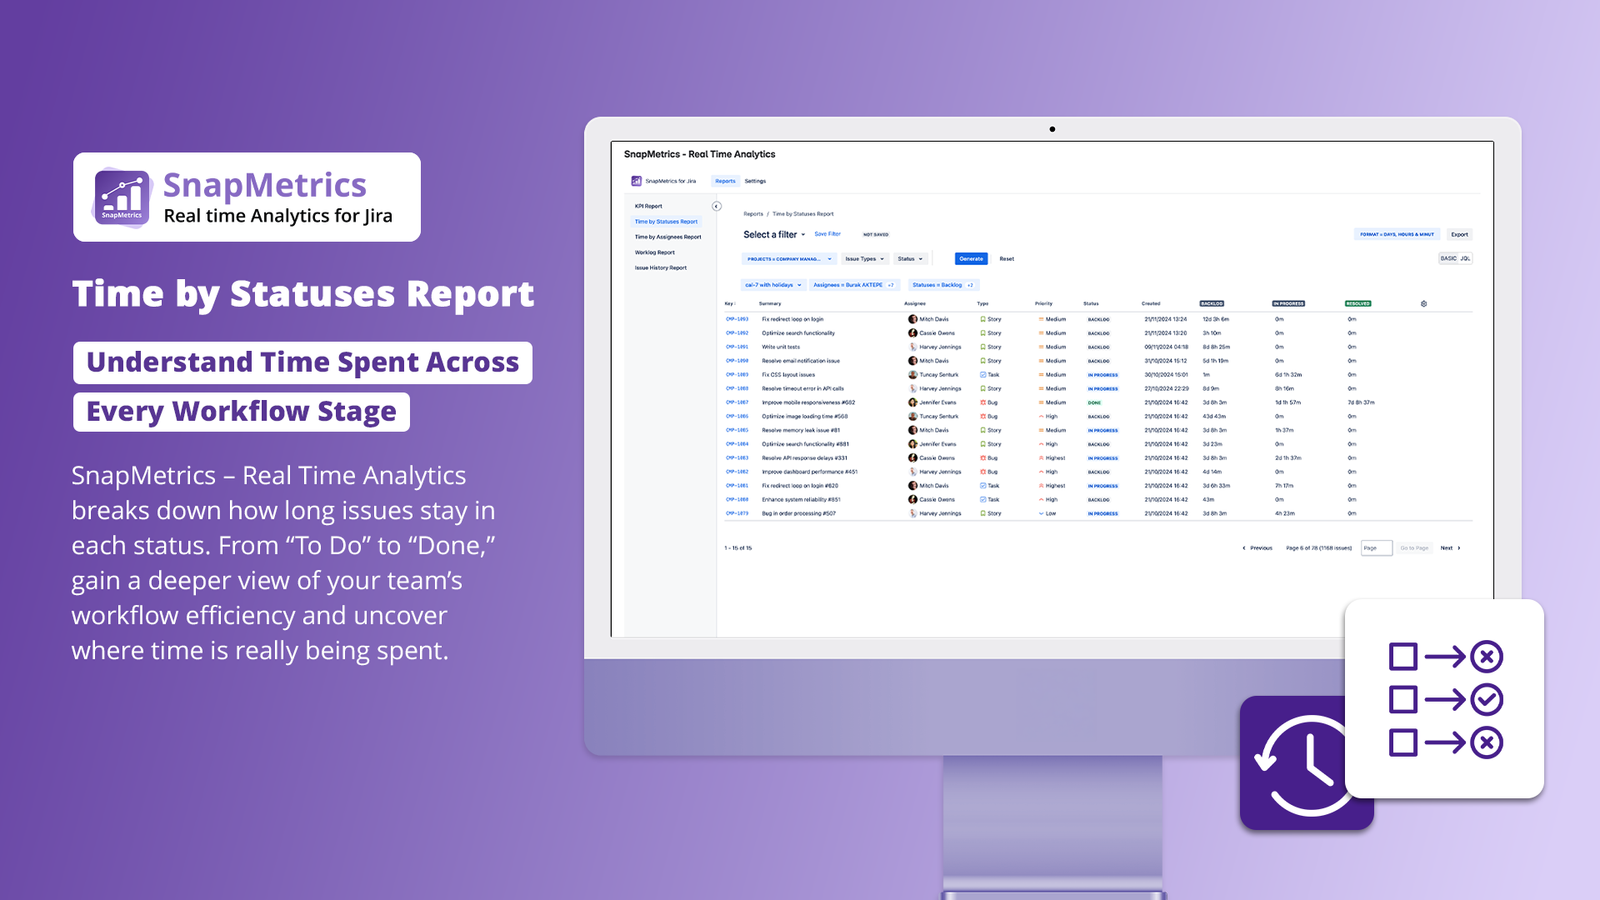Image resolution: width=1600 pixels, height=900 pixels.
Task: Click Mitch Davis avatar in the CMP-1093 row
Action: tap(912, 319)
